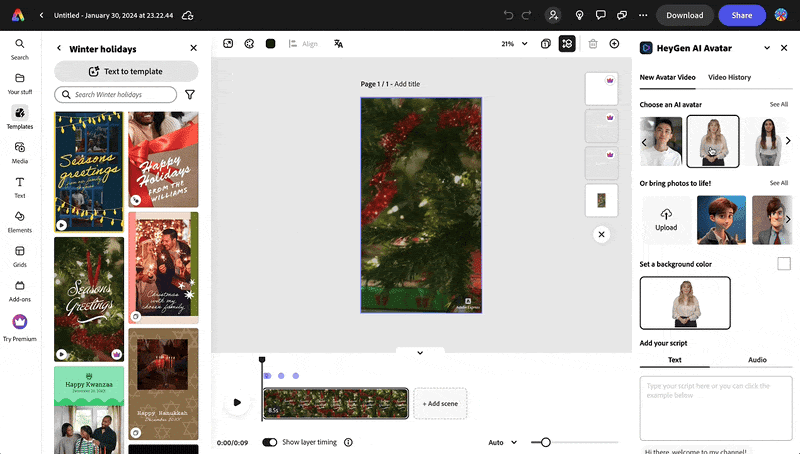Show next photo avatars with right arrow
This screenshot has height=454, width=800.
[x=788, y=219]
